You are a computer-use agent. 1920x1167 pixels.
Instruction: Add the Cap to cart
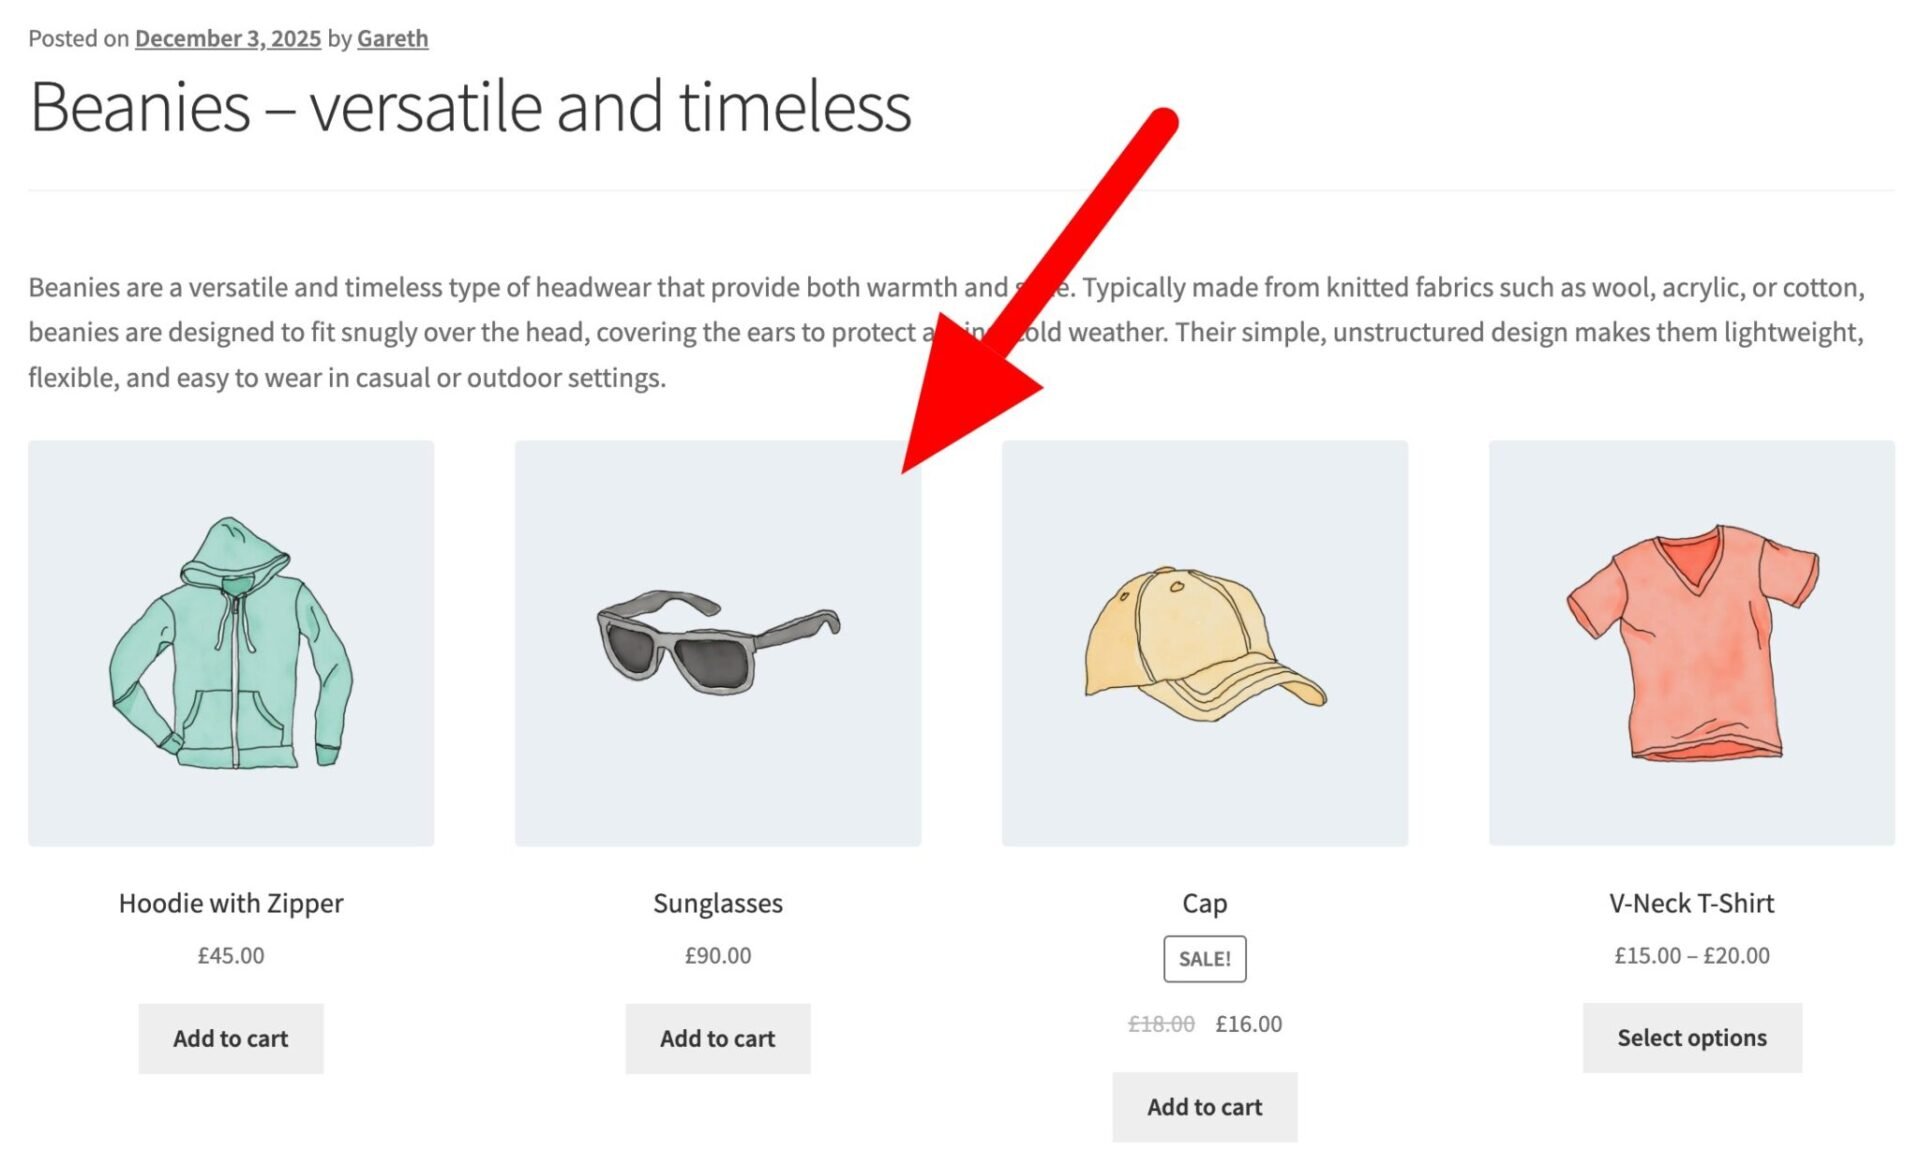click(1204, 1107)
